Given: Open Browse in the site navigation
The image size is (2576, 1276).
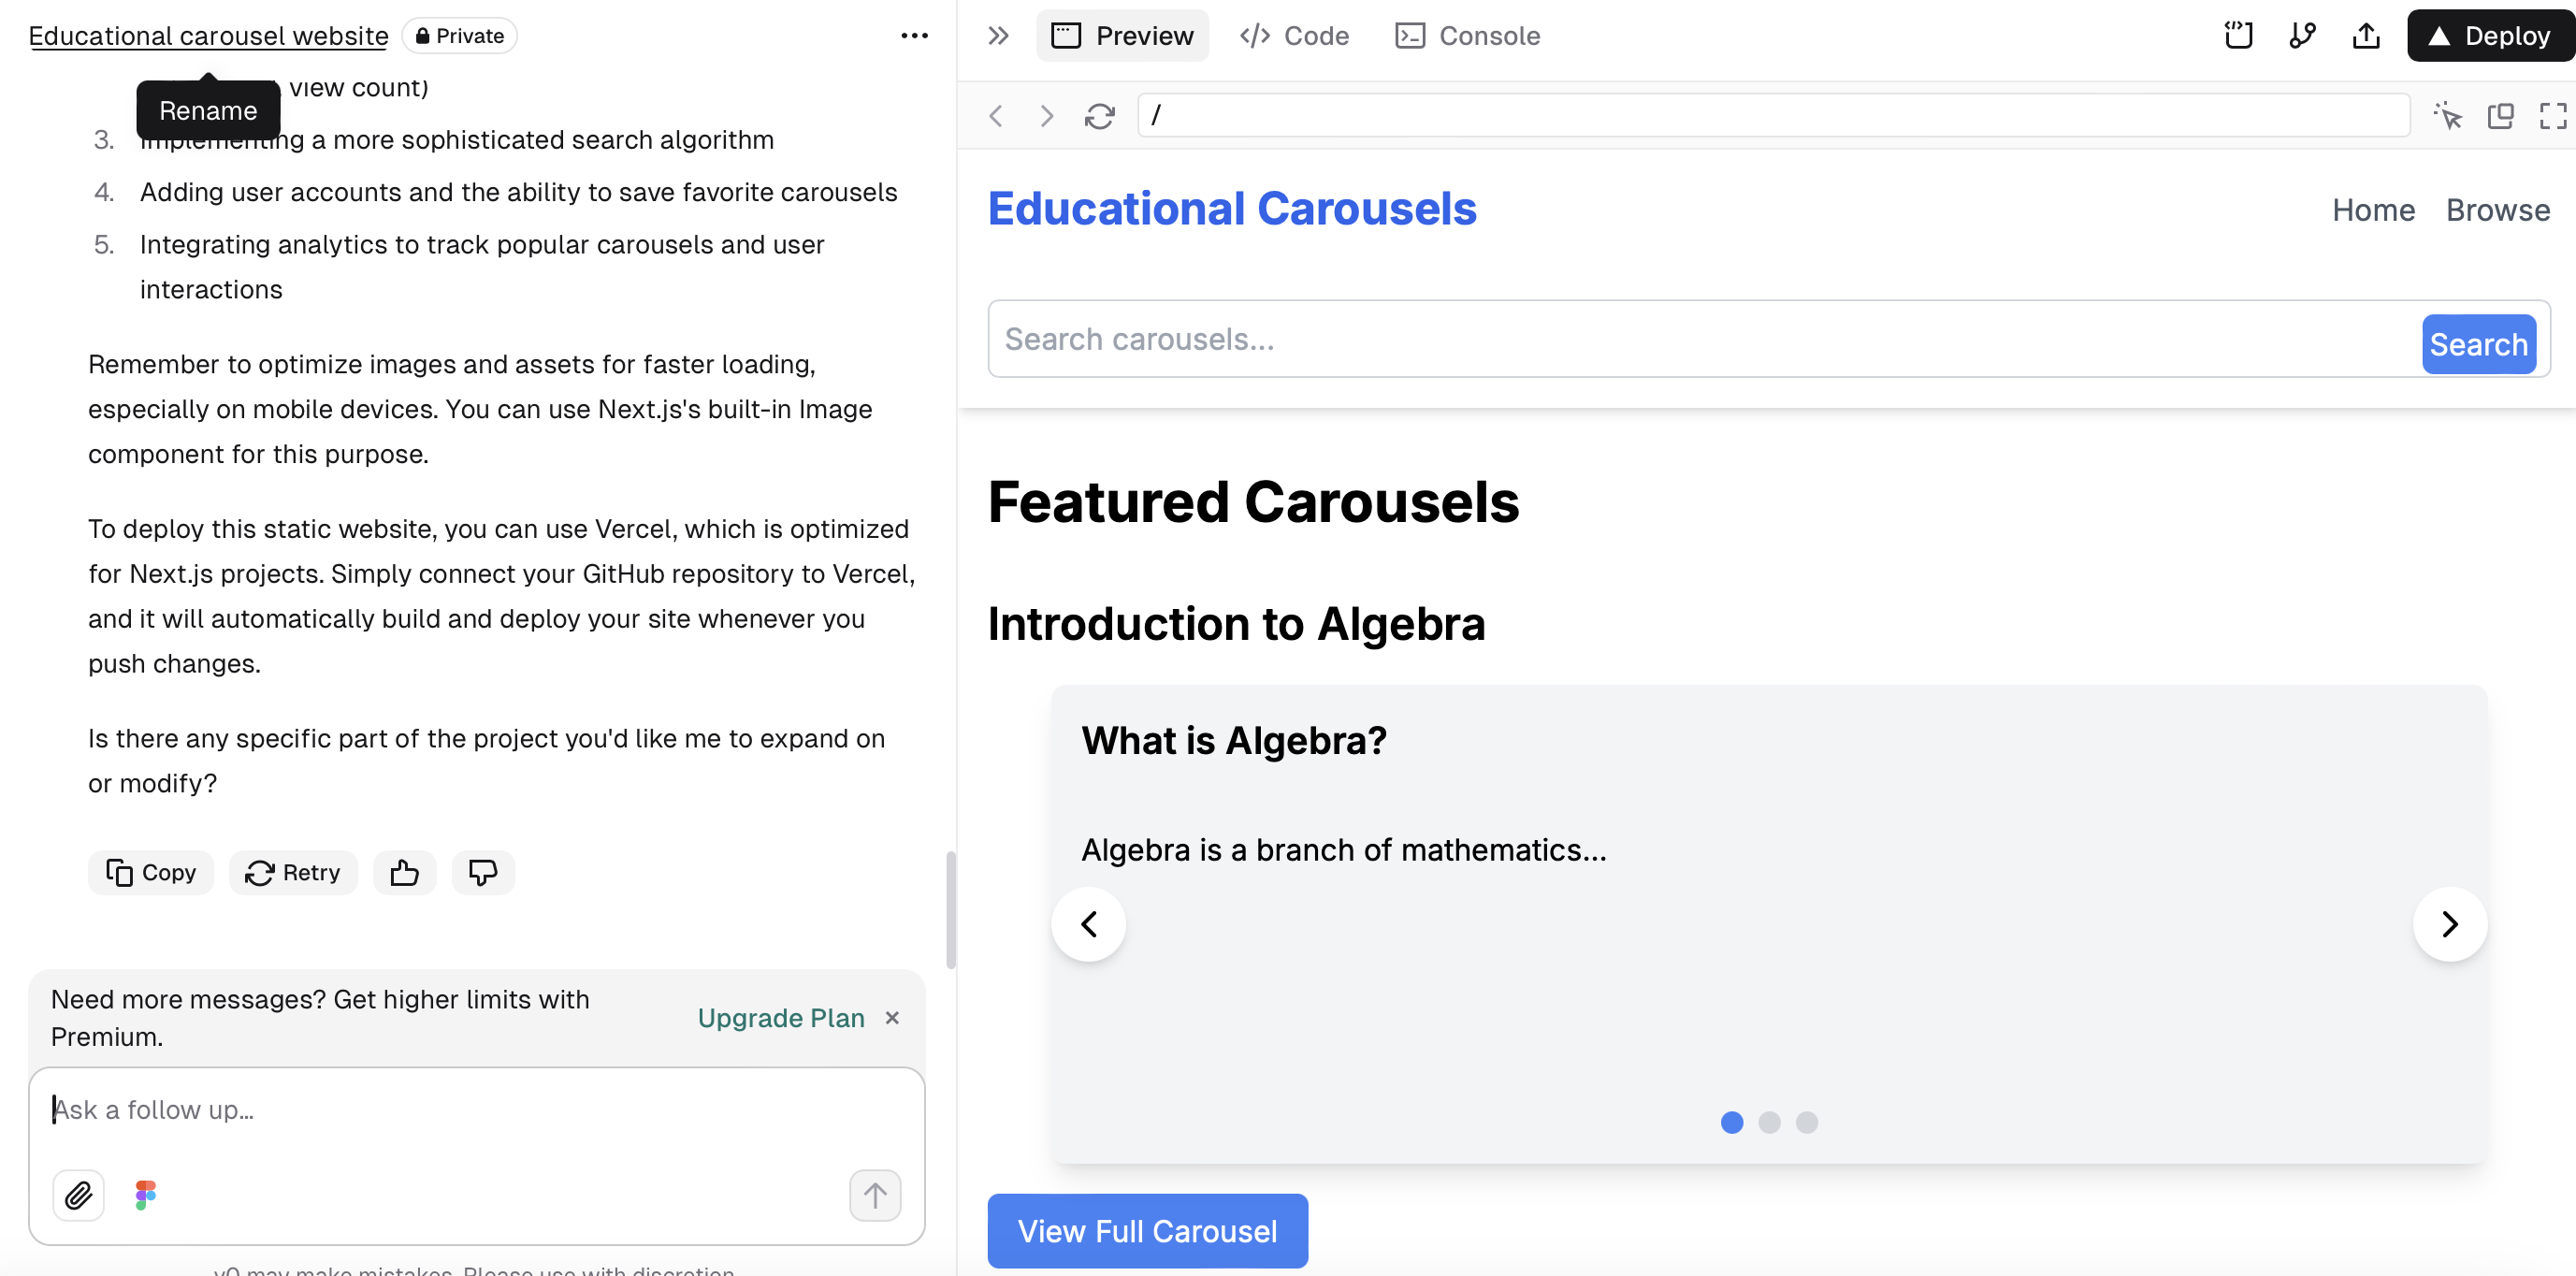Looking at the screenshot, I should 2497,210.
